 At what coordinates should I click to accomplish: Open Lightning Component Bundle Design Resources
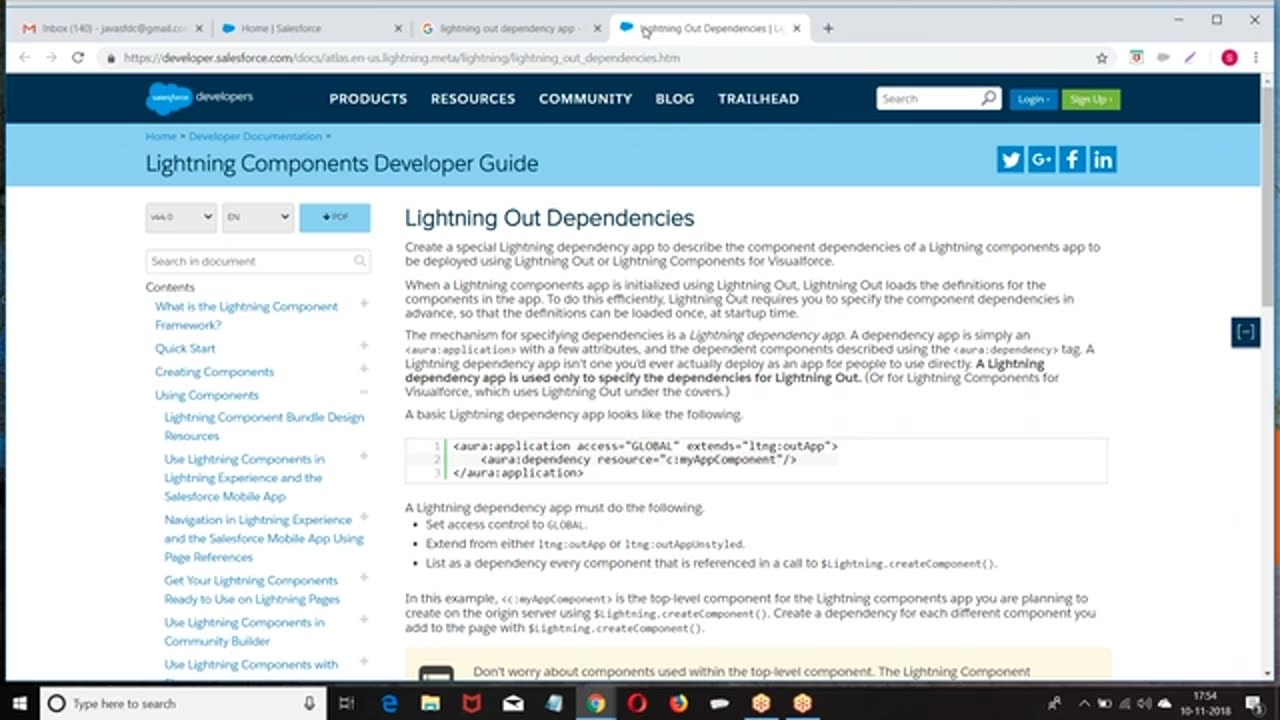(x=264, y=426)
